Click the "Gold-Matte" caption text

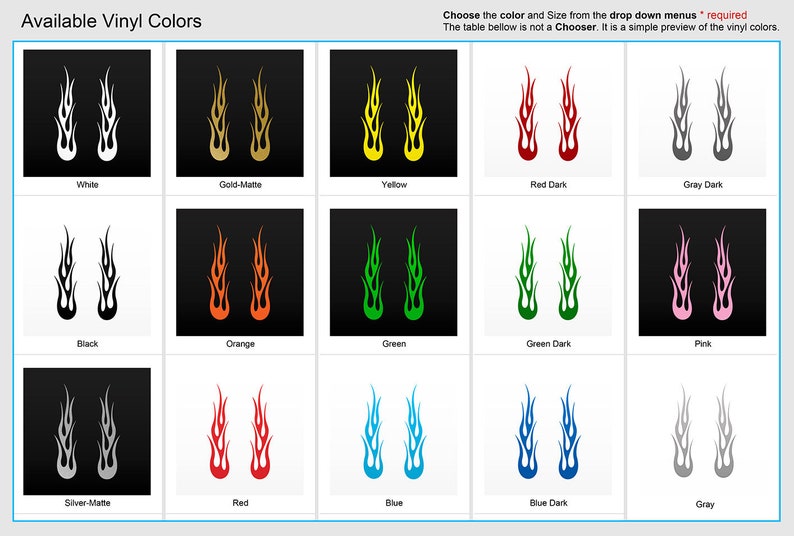click(x=241, y=184)
